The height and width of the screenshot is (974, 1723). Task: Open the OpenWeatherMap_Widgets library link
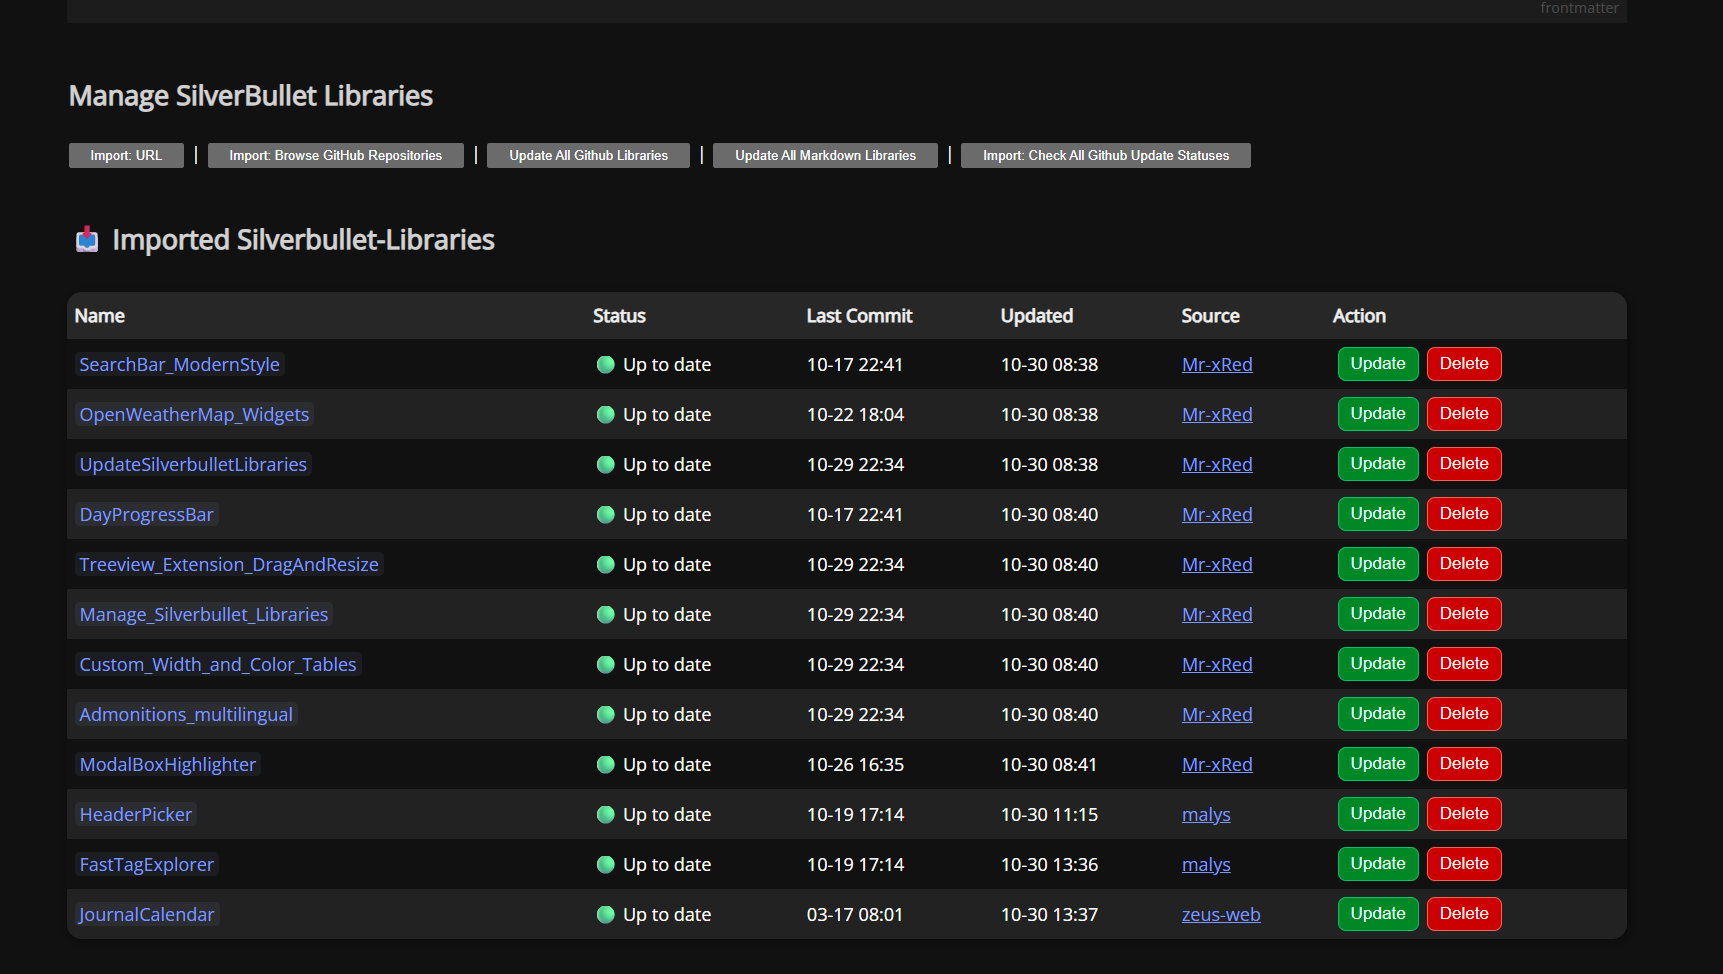coord(194,415)
